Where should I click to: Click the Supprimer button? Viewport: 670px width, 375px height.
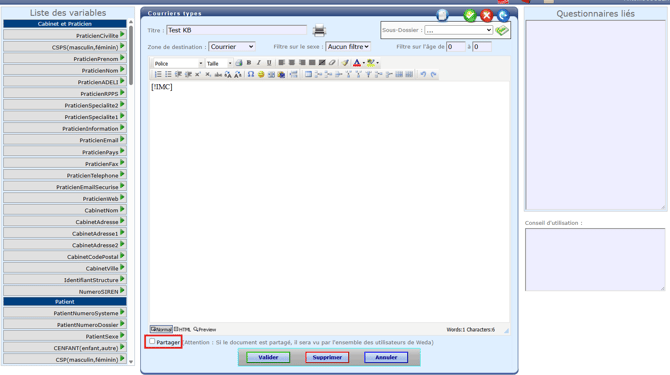(327, 357)
